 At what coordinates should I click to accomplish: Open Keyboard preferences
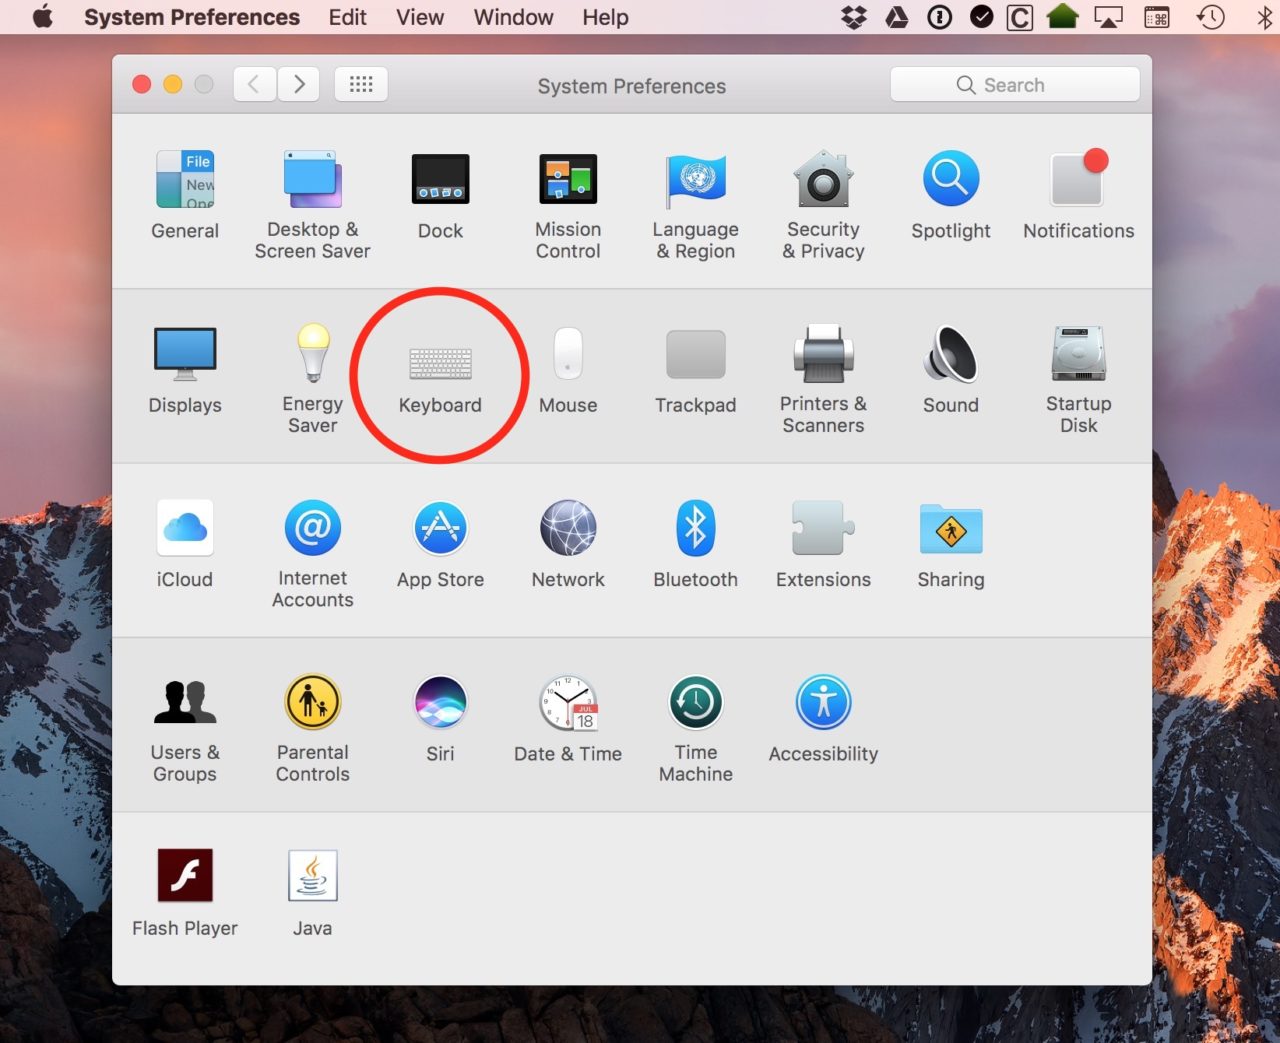point(440,379)
